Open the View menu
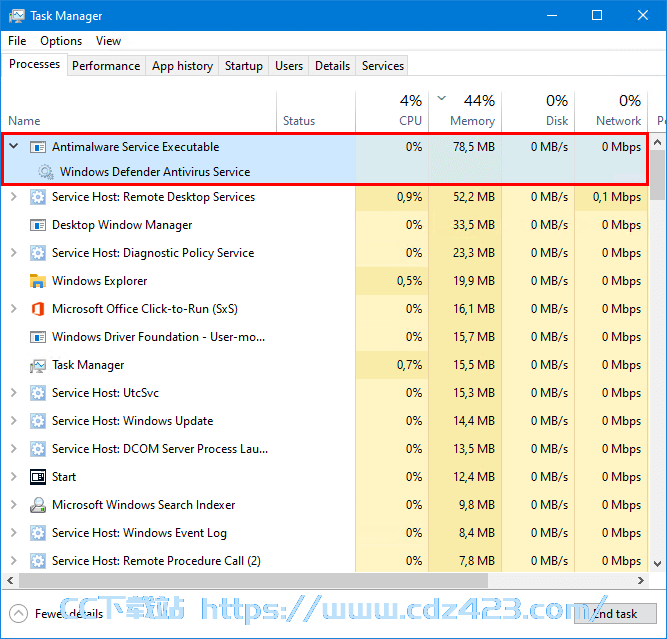This screenshot has height=639, width=667. pos(108,41)
